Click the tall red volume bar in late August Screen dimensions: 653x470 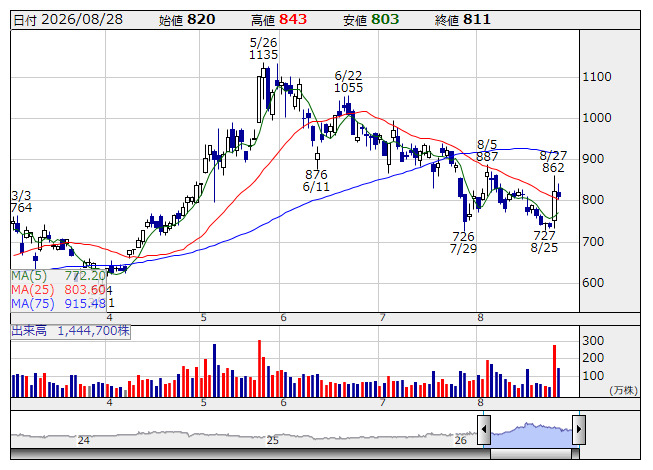pyautogui.click(x=554, y=371)
